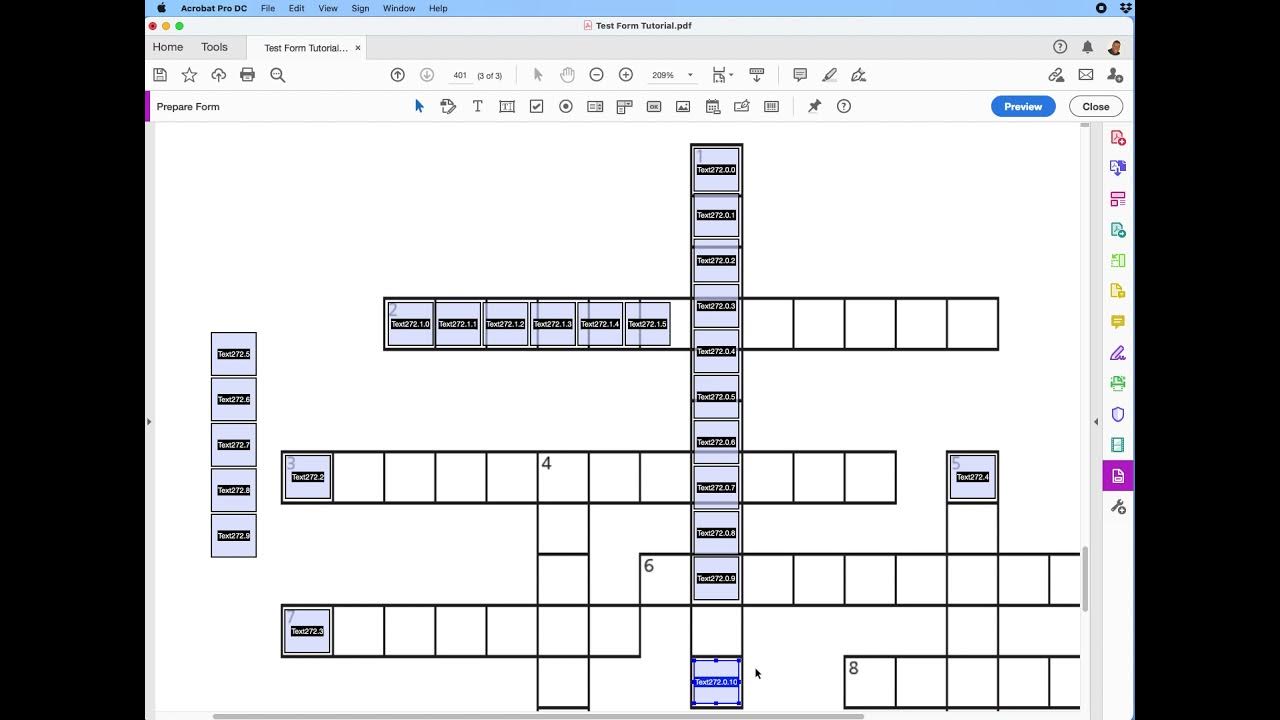Open Export PDF tool in sidebar
The image size is (1280, 720).
[1118, 168]
